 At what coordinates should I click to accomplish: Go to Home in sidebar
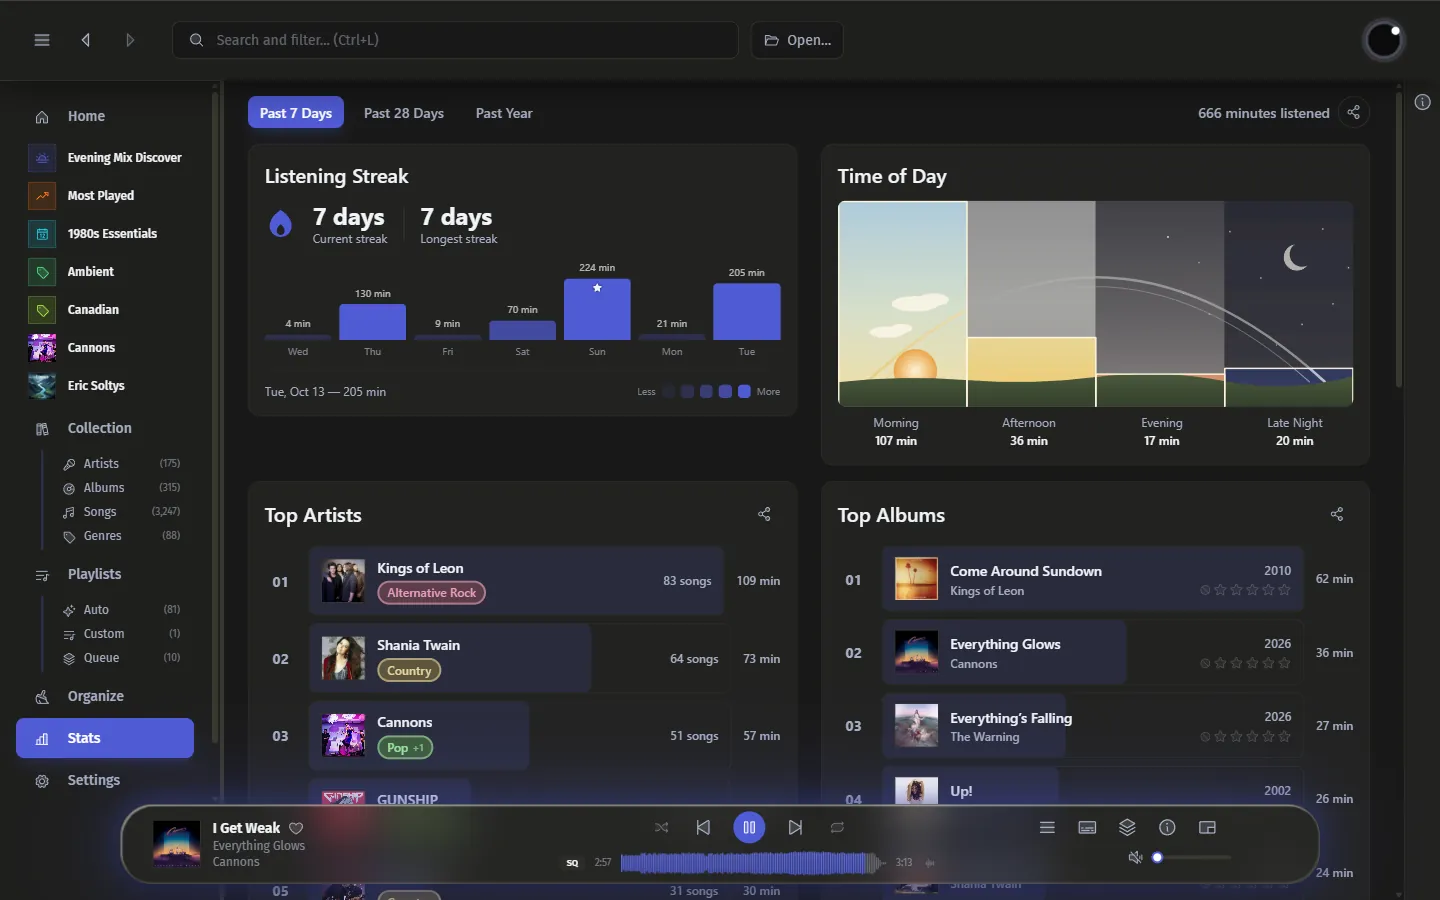105,116
